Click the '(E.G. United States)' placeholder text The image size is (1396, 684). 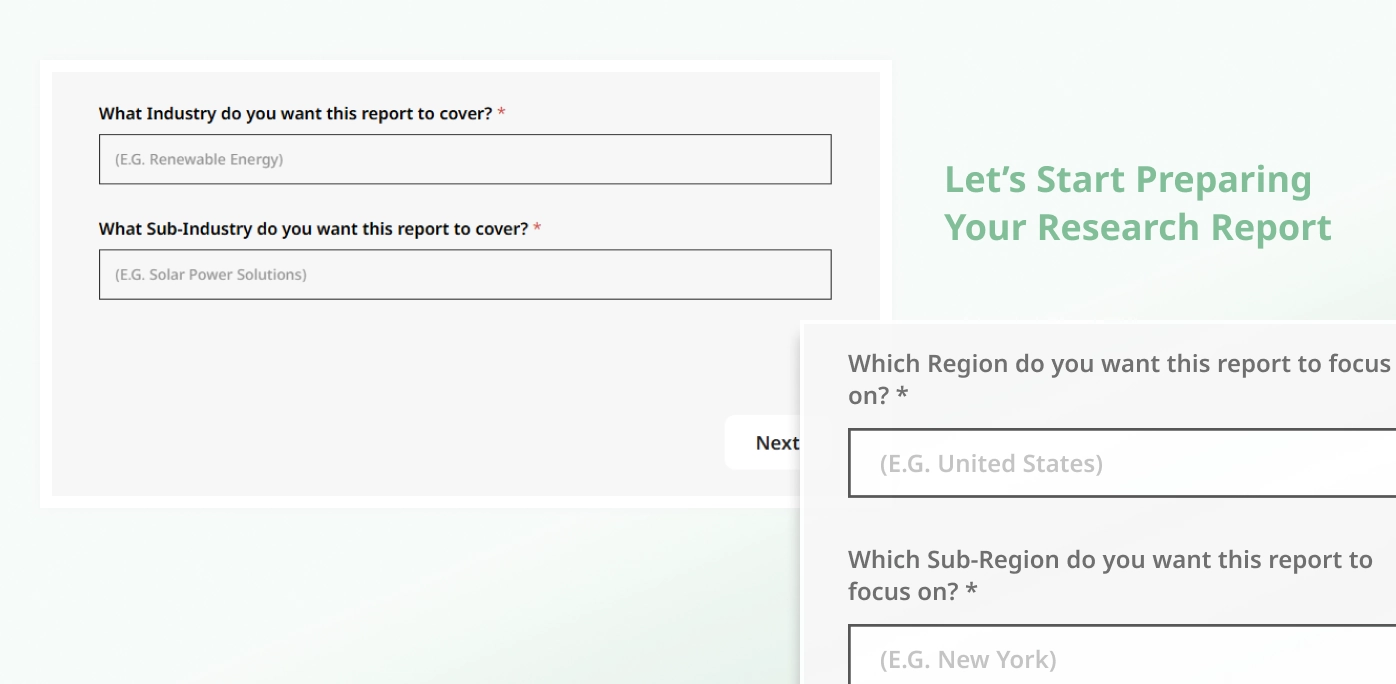point(991,463)
